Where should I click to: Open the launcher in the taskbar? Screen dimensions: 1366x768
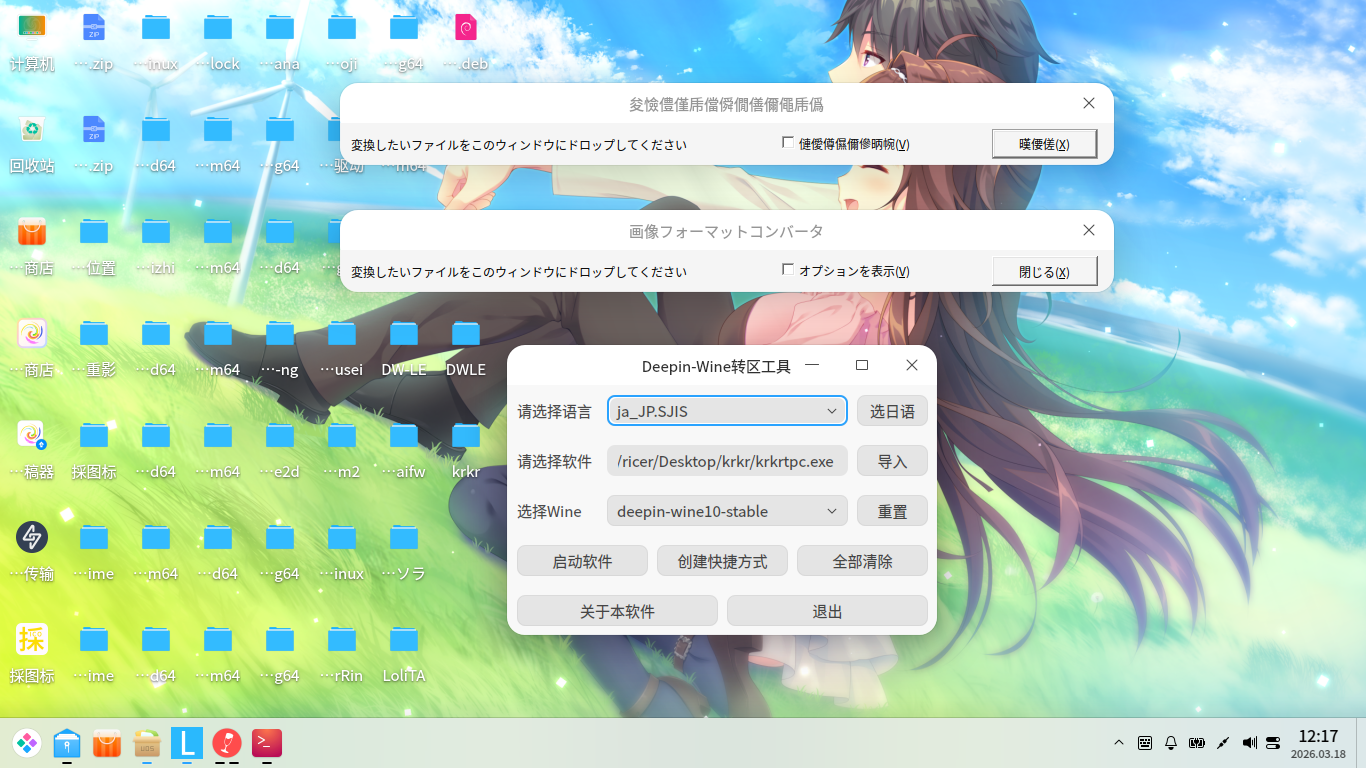click(x=27, y=743)
